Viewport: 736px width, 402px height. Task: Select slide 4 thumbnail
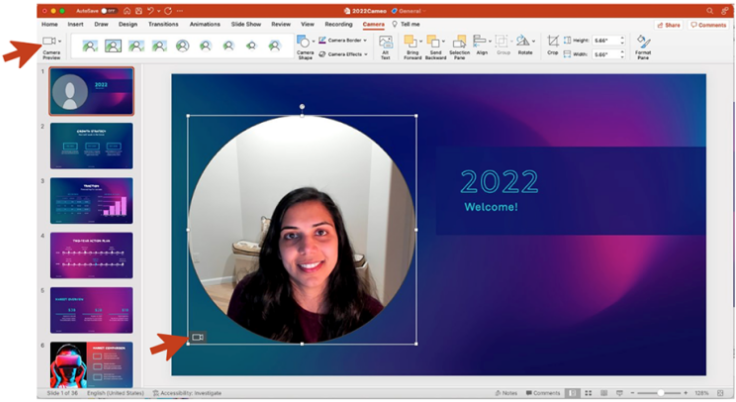[92, 255]
